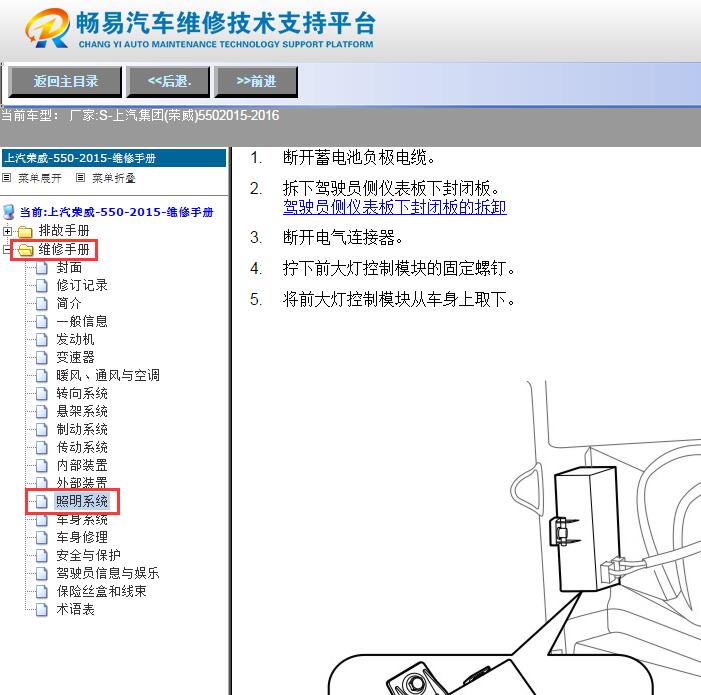Click the computer icon beside 当前 root node

pyautogui.click(x=8, y=212)
